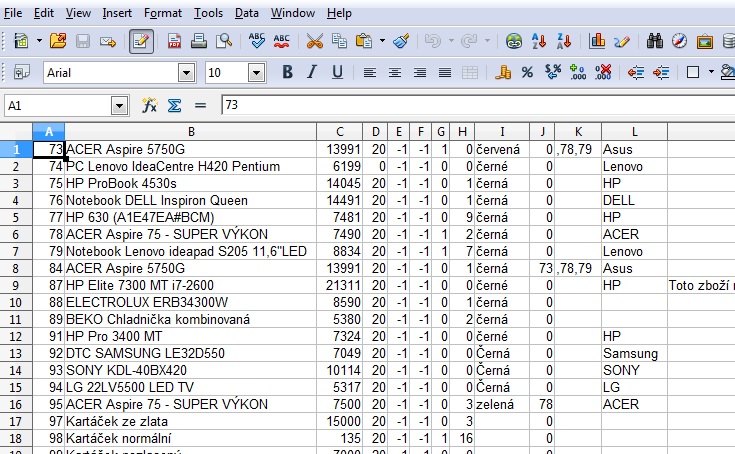Click the Navigator compass icon

pos(680,41)
